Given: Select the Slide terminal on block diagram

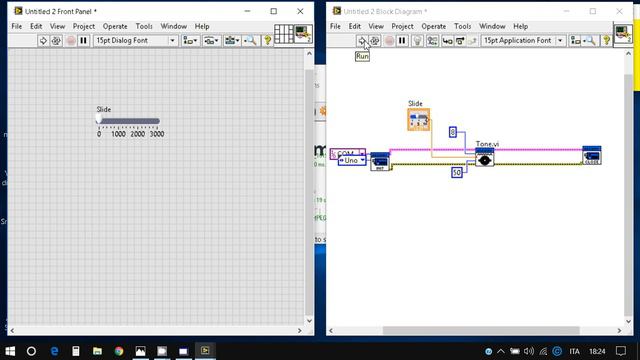Looking at the screenshot, I should 418,120.
